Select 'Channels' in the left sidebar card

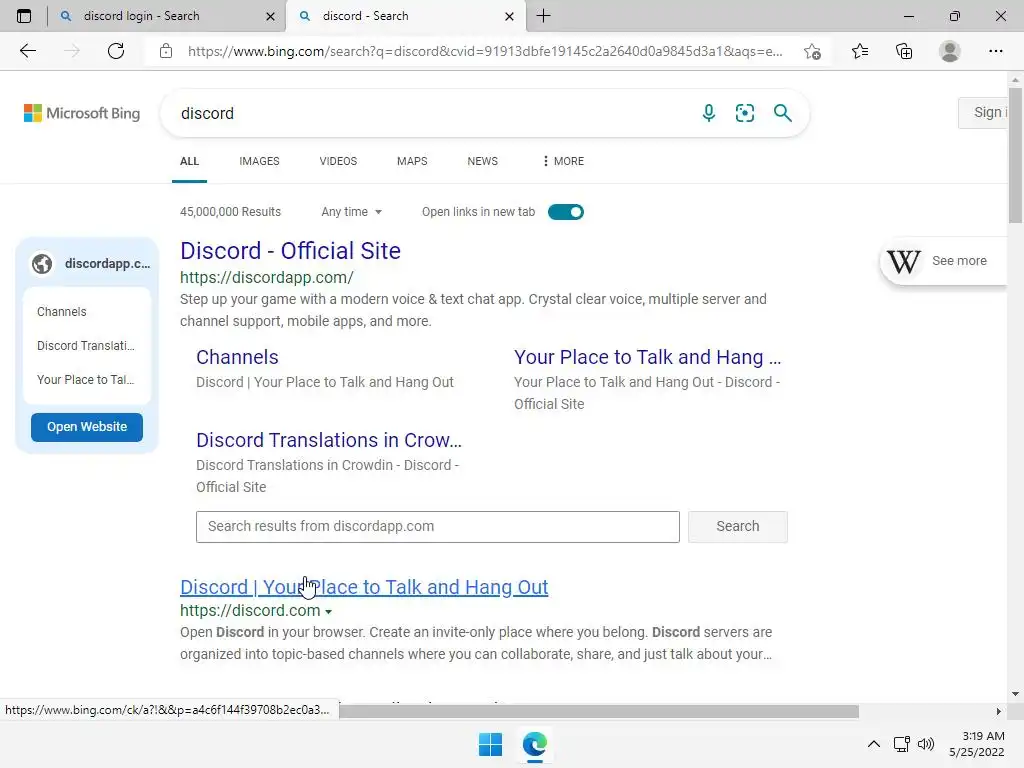61,312
